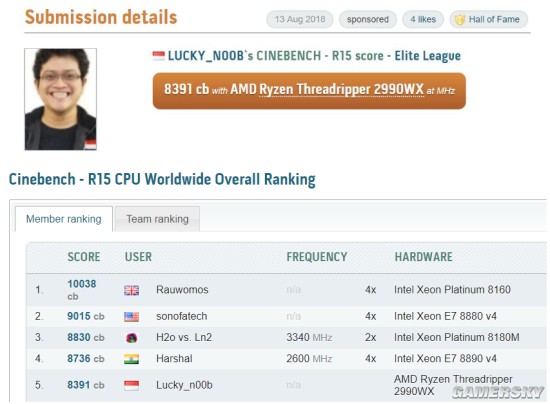This screenshot has width=550, height=404.
Task: Open user Rauwomos profile link
Action: (x=182, y=290)
